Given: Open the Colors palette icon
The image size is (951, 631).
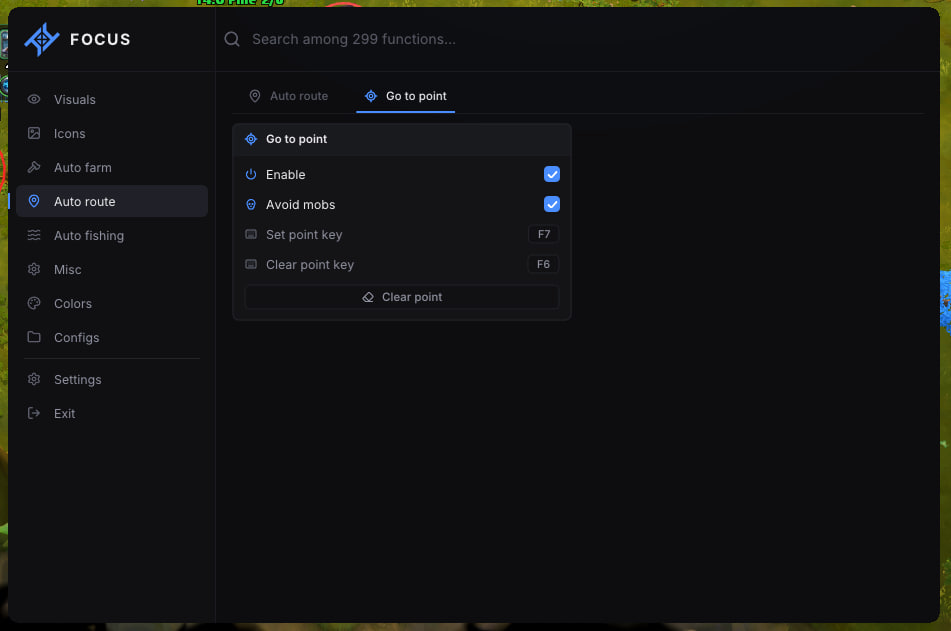Looking at the screenshot, I should [34, 303].
